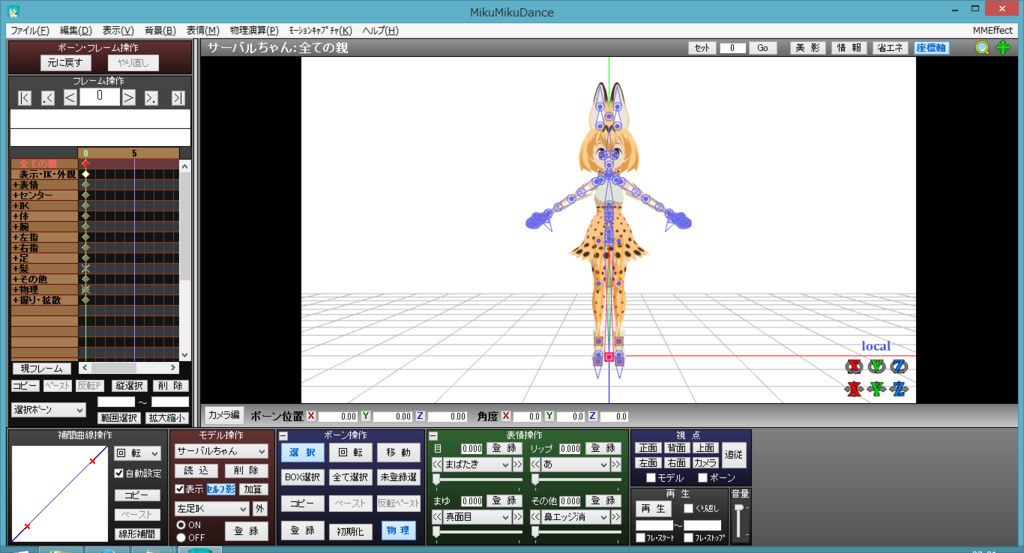This screenshot has height=553, width=1024.
Task: Open 選択ボーン dropdown
Action: coord(49,410)
